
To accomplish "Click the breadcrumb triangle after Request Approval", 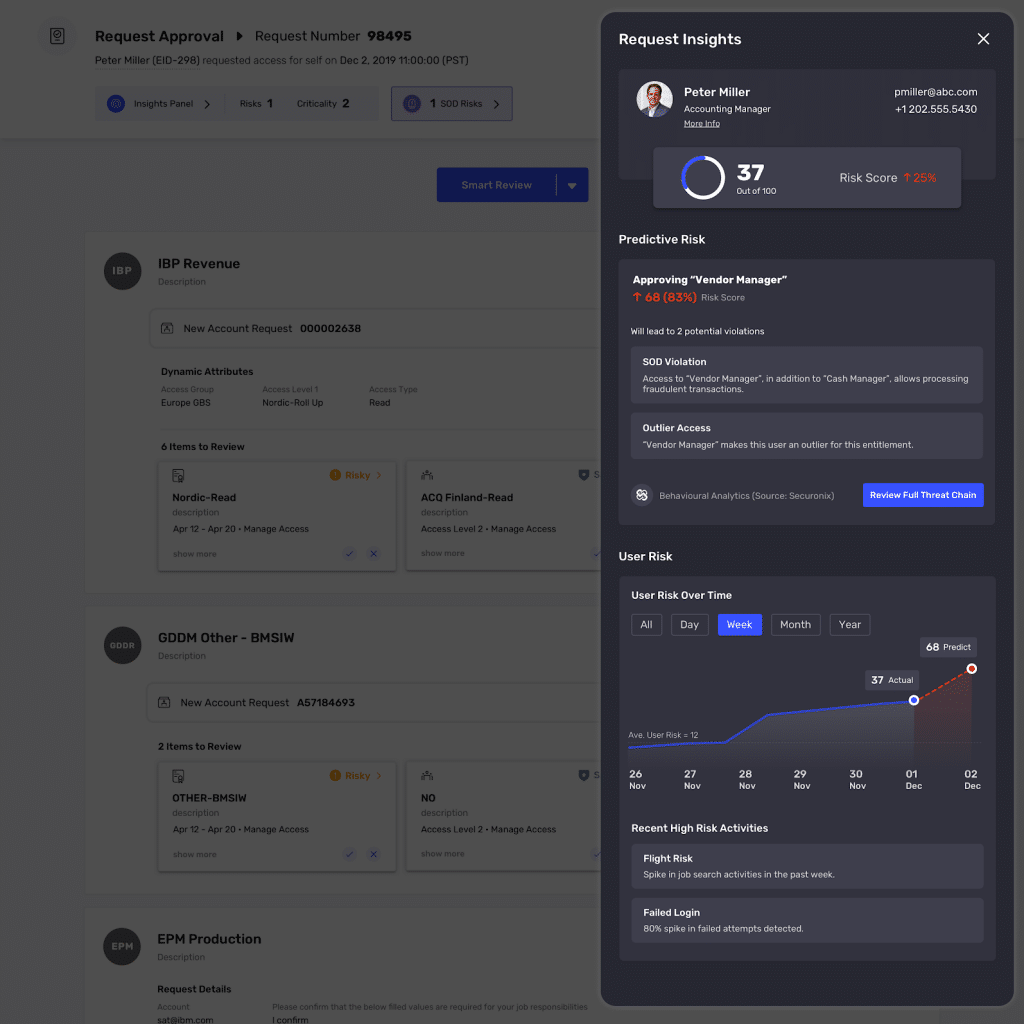I will click(239, 36).
